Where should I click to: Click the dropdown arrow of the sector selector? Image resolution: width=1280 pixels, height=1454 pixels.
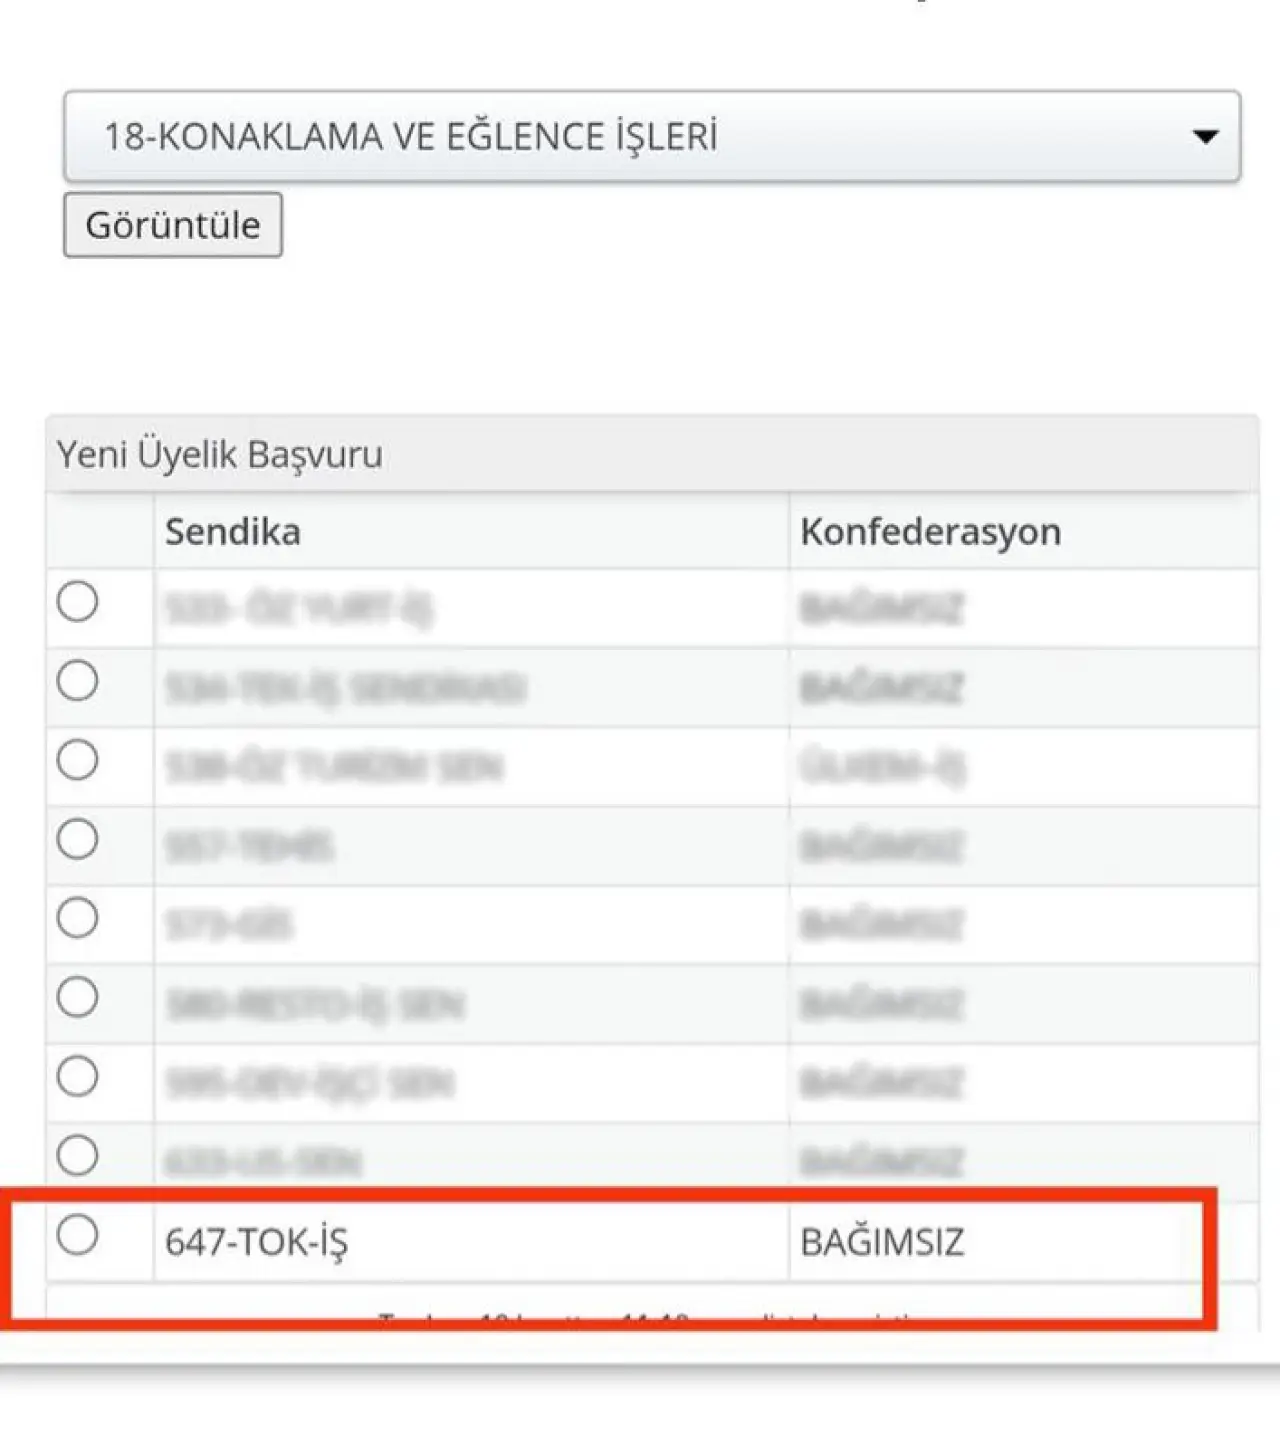pyautogui.click(x=1206, y=136)
